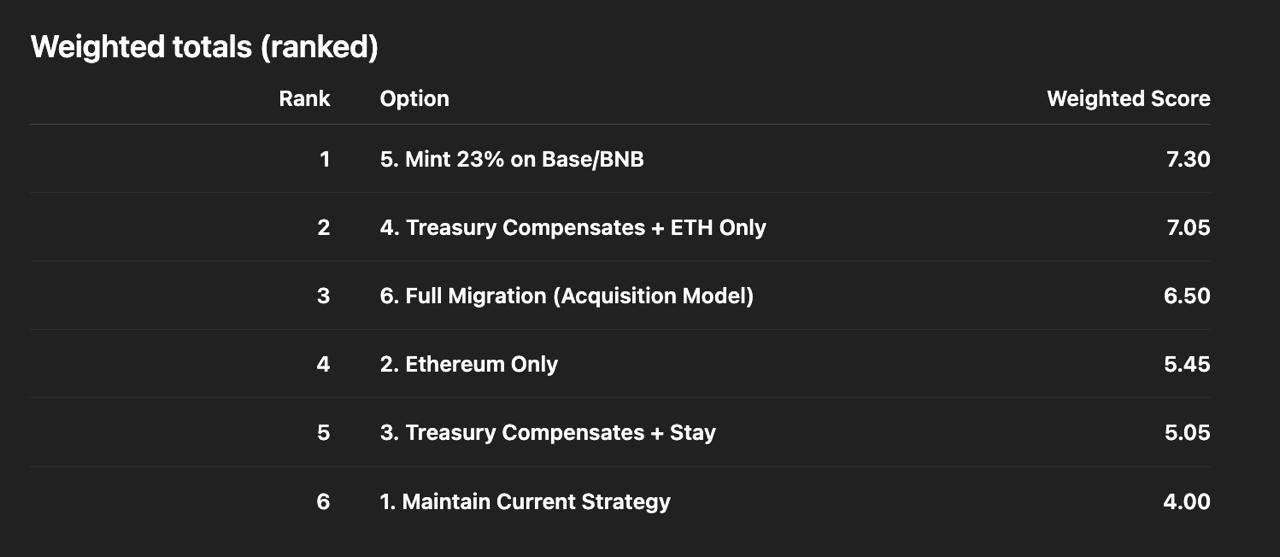
Task: Select "6. Full Migration (Acquisition Model)" option
Action: 566,296
